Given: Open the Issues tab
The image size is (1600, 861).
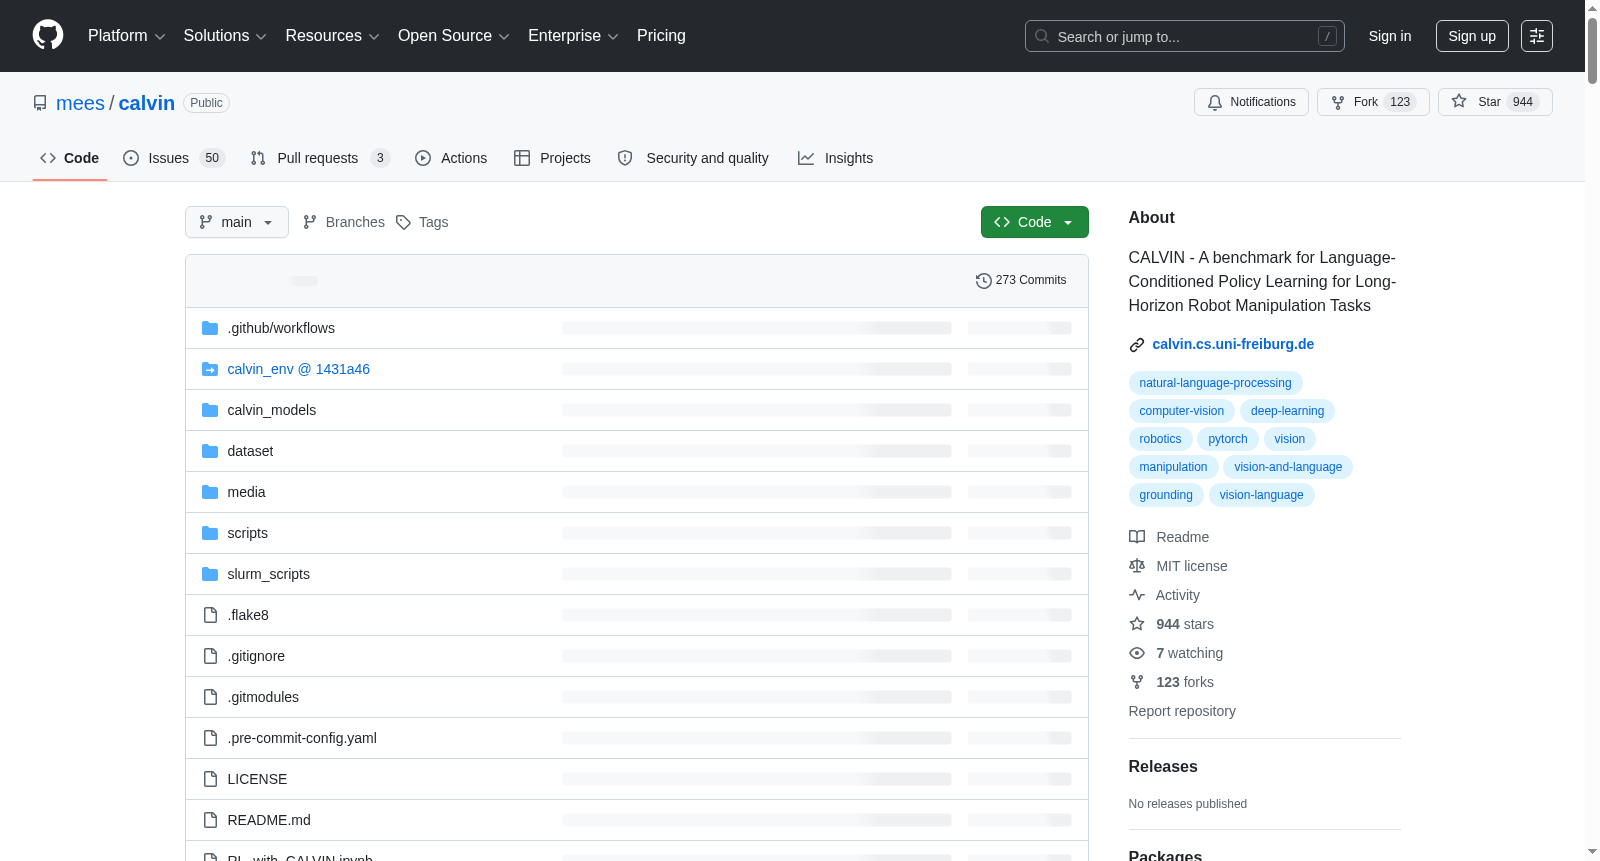Looking at the screenshot, I should point(174,158).
